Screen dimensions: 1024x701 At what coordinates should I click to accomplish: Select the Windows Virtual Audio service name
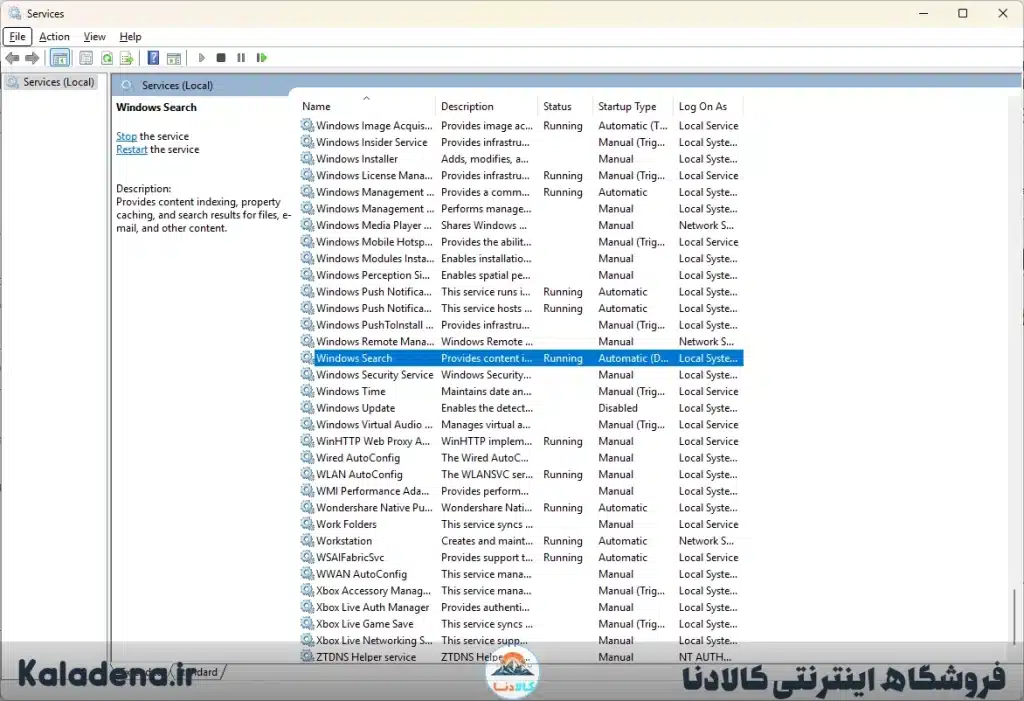click(x=375, y=425)
